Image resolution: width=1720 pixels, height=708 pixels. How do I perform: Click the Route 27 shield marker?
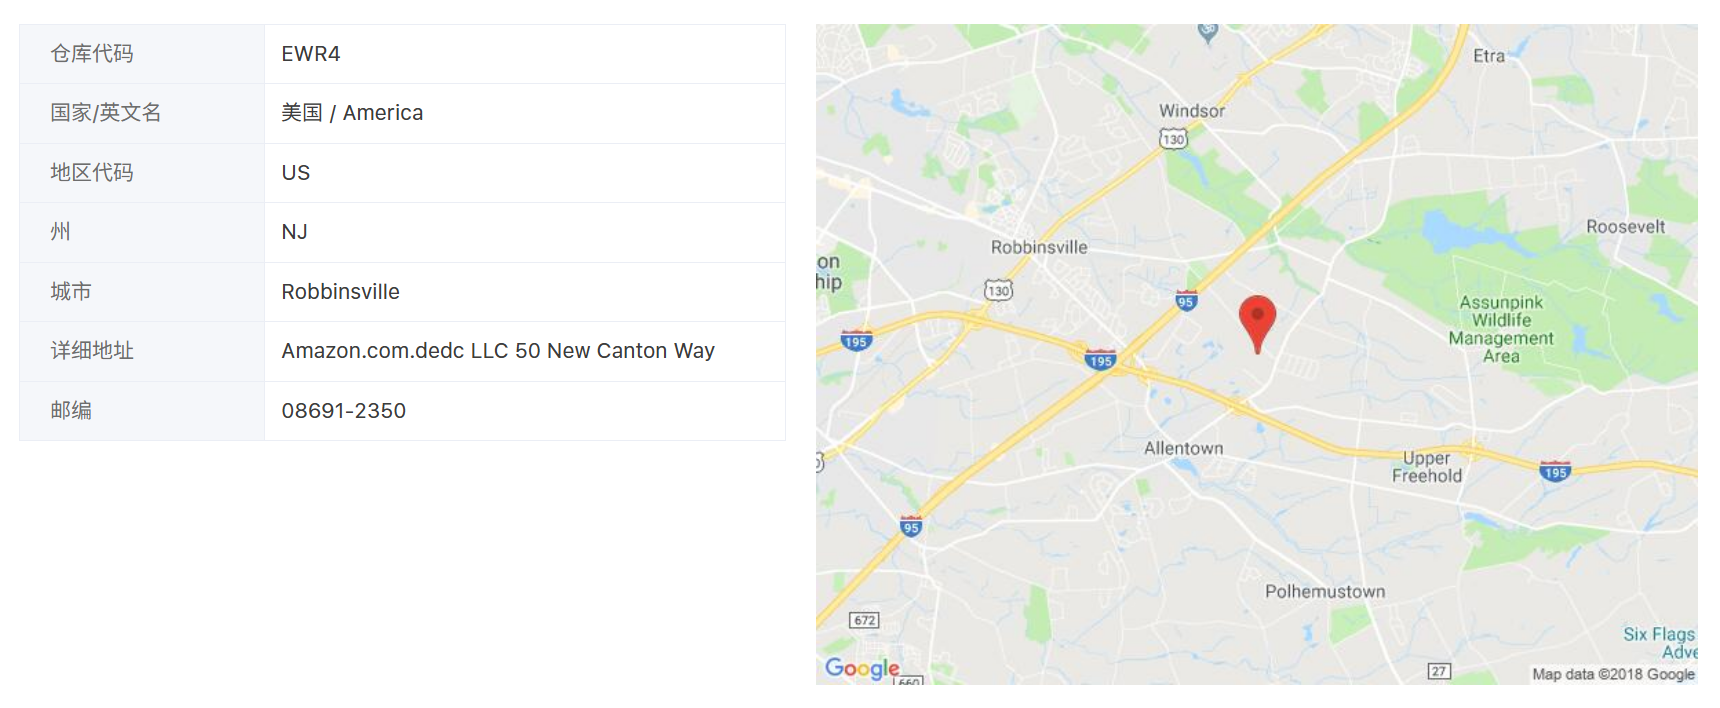(x=1439, y=671)
